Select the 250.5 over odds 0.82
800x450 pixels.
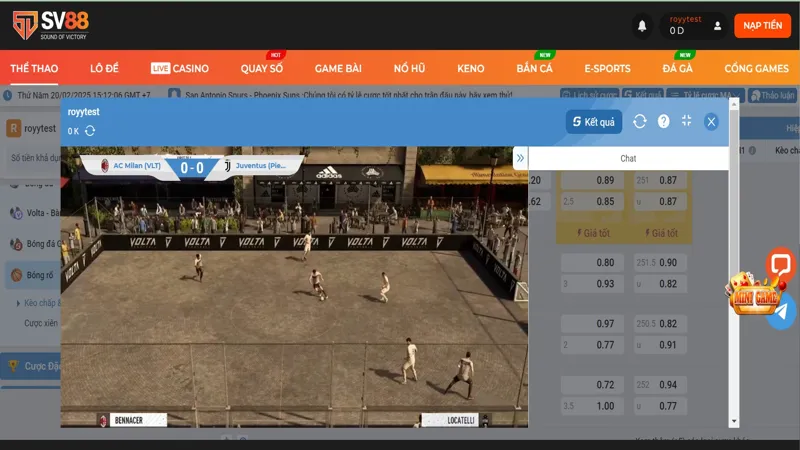point(660,324)
